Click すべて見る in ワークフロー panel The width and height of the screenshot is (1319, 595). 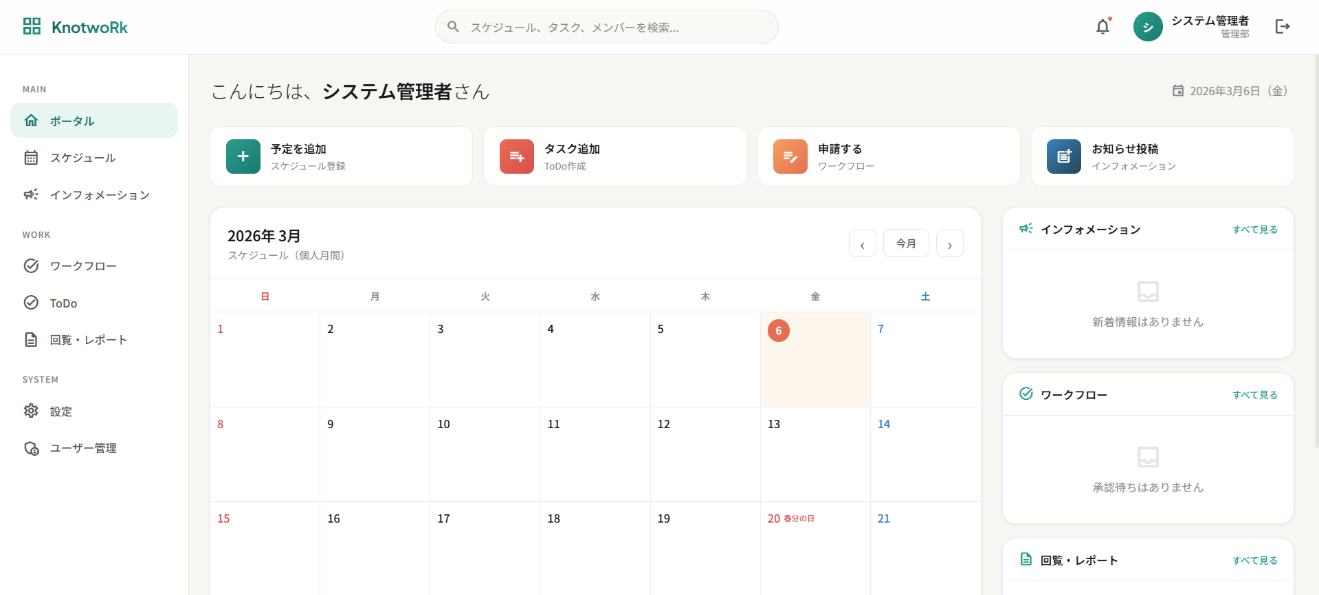tap(1255, 394)
